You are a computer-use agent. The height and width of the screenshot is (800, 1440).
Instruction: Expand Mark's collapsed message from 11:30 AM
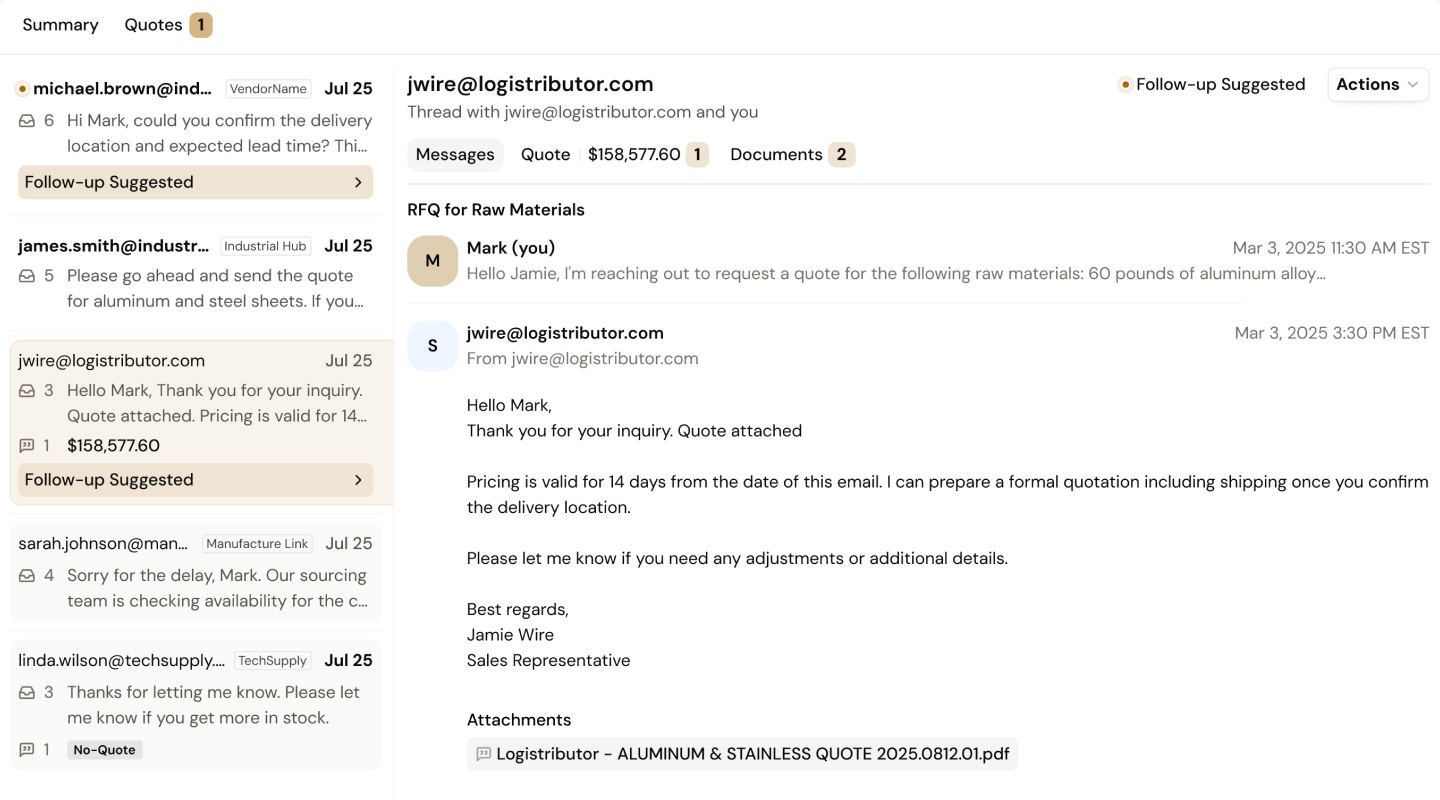pos(895,273)
